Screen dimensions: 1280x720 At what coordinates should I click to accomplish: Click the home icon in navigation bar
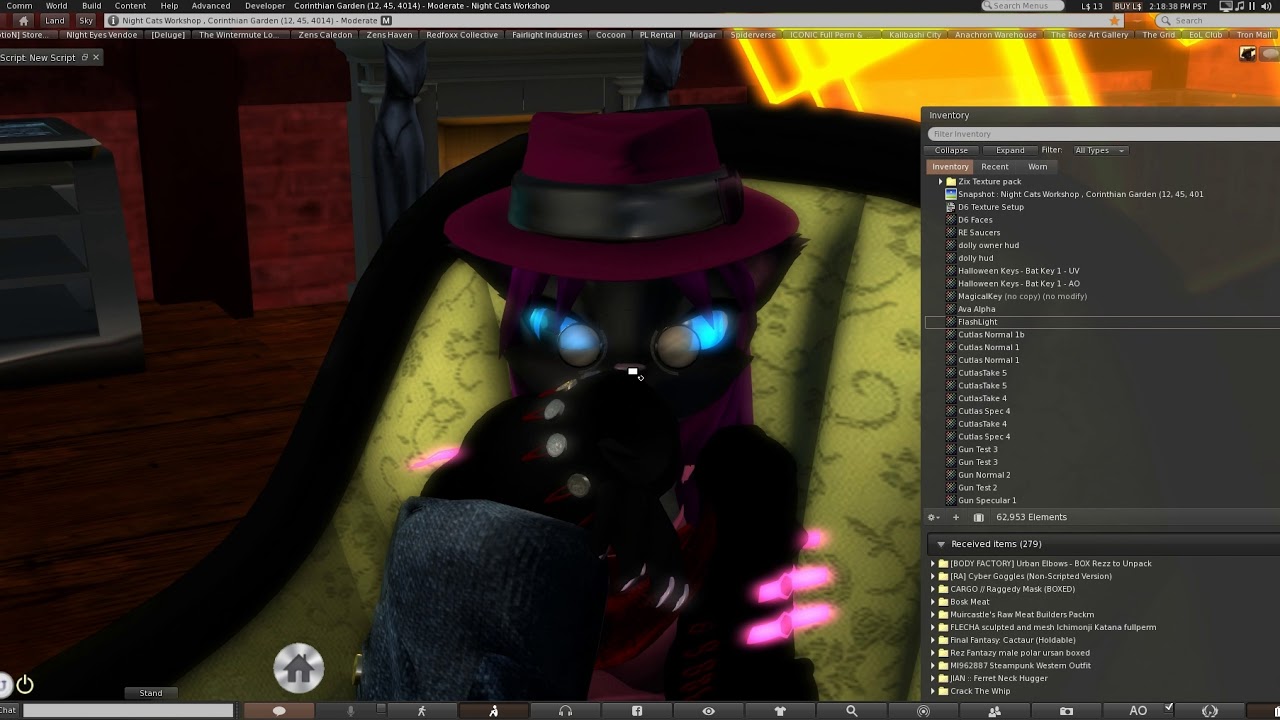(23, 20)
